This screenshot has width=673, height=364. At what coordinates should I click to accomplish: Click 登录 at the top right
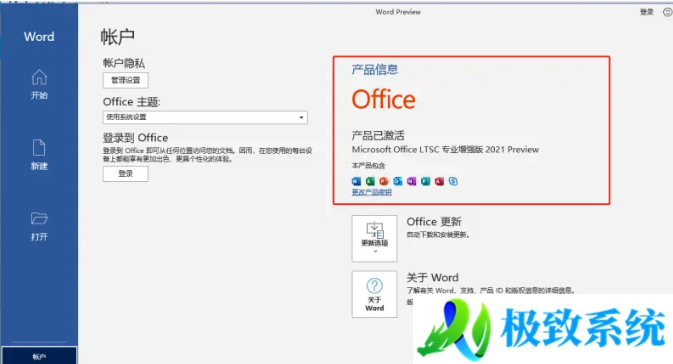pos(646,12)
